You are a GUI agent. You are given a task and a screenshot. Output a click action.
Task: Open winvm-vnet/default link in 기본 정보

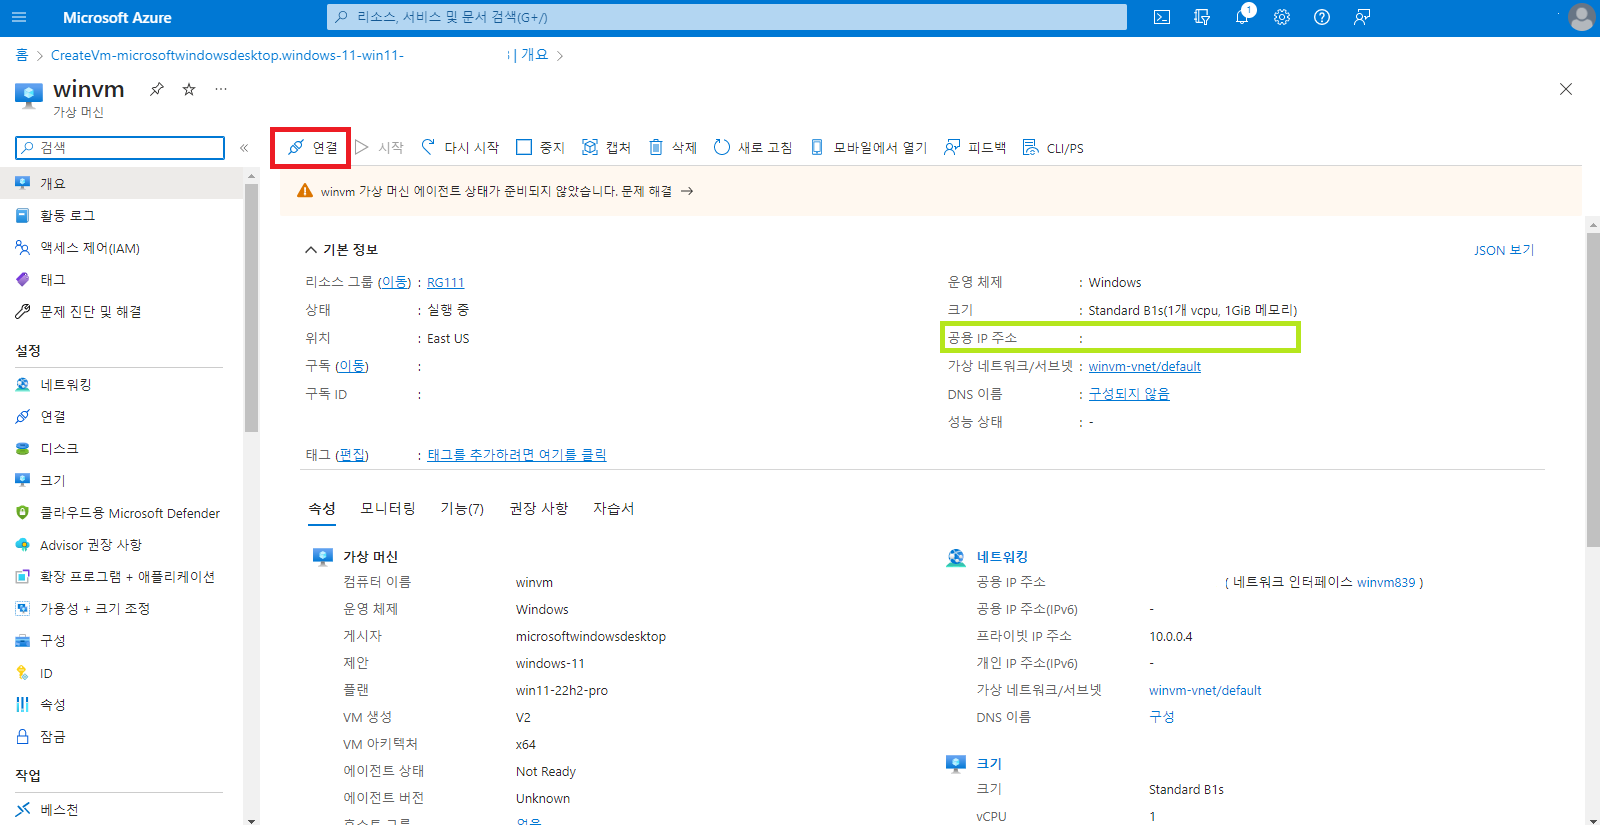[1144, 367]
